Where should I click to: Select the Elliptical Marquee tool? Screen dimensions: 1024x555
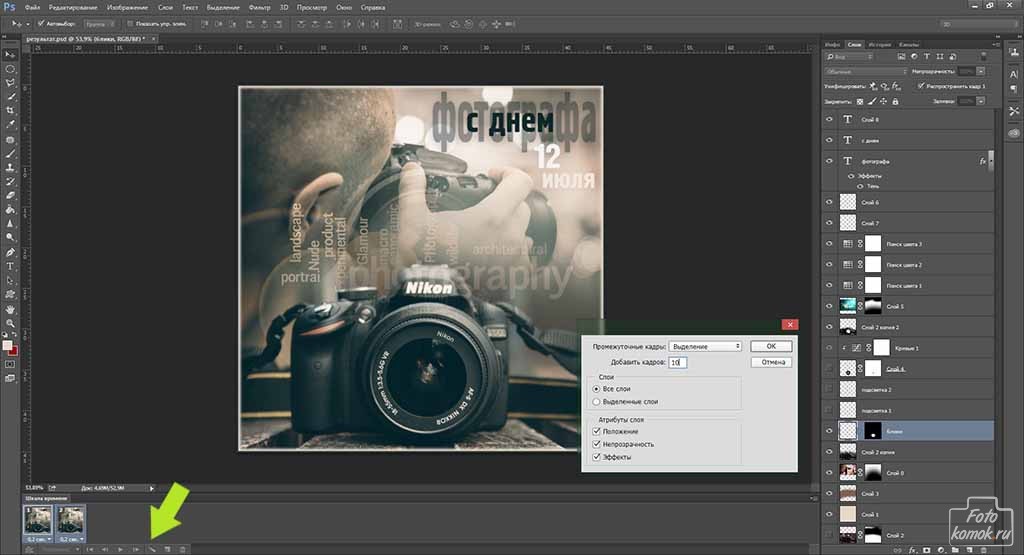pos(10,69)
